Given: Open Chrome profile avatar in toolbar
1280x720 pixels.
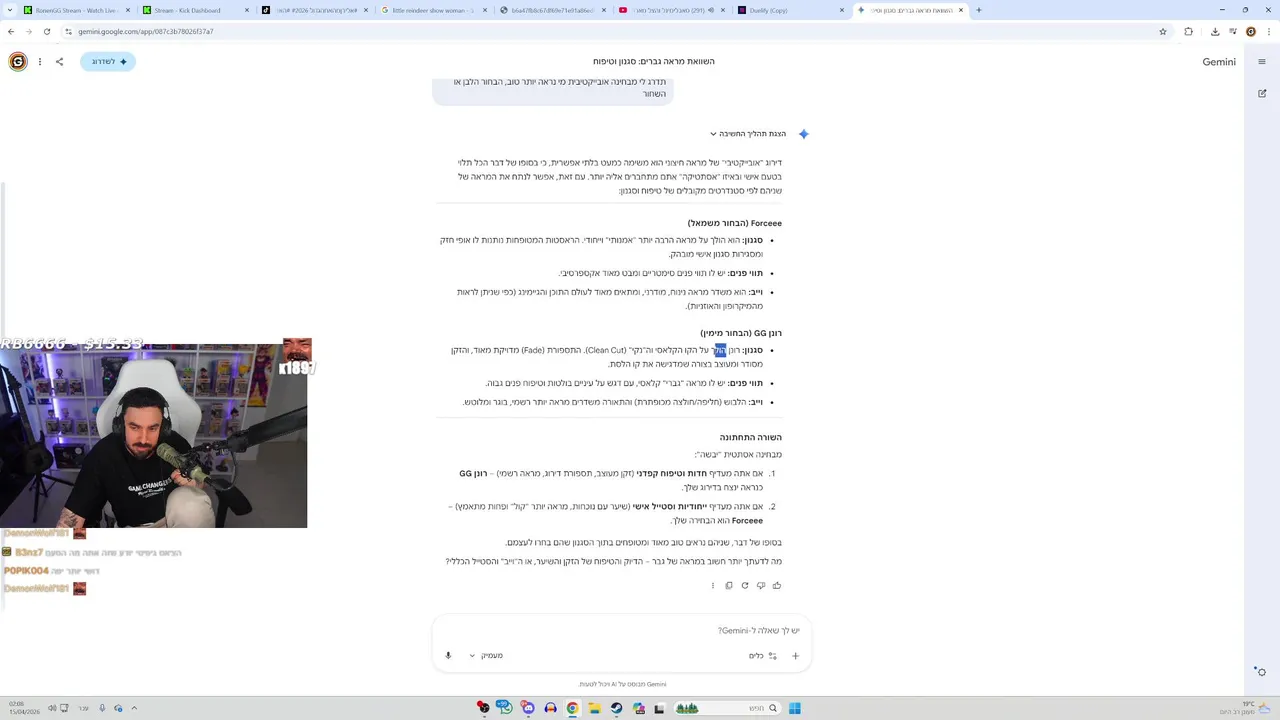Looking at the screenshot, I should point(1250,31).
